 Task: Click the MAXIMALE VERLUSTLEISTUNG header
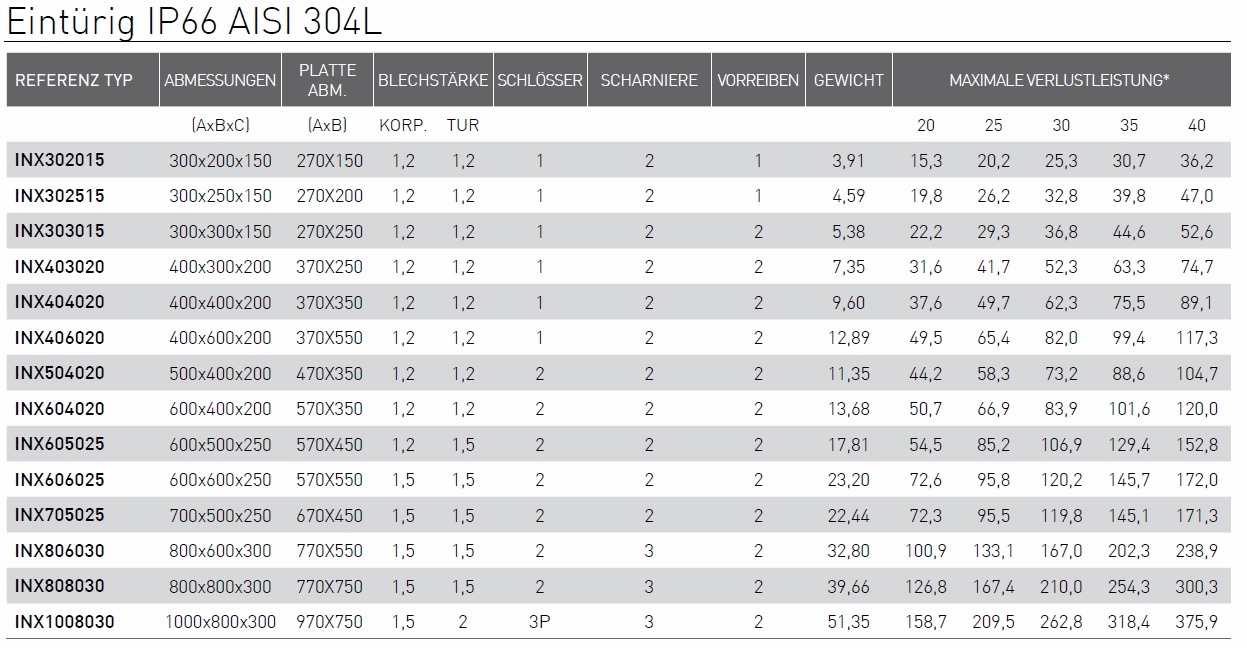(x=1060, y=80)
